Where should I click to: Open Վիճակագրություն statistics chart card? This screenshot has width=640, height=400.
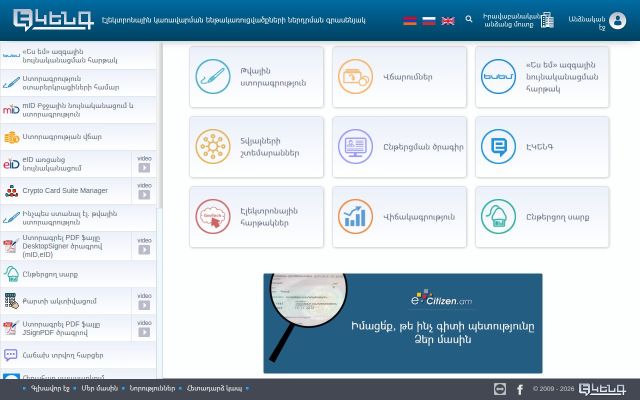click(399, 217)
